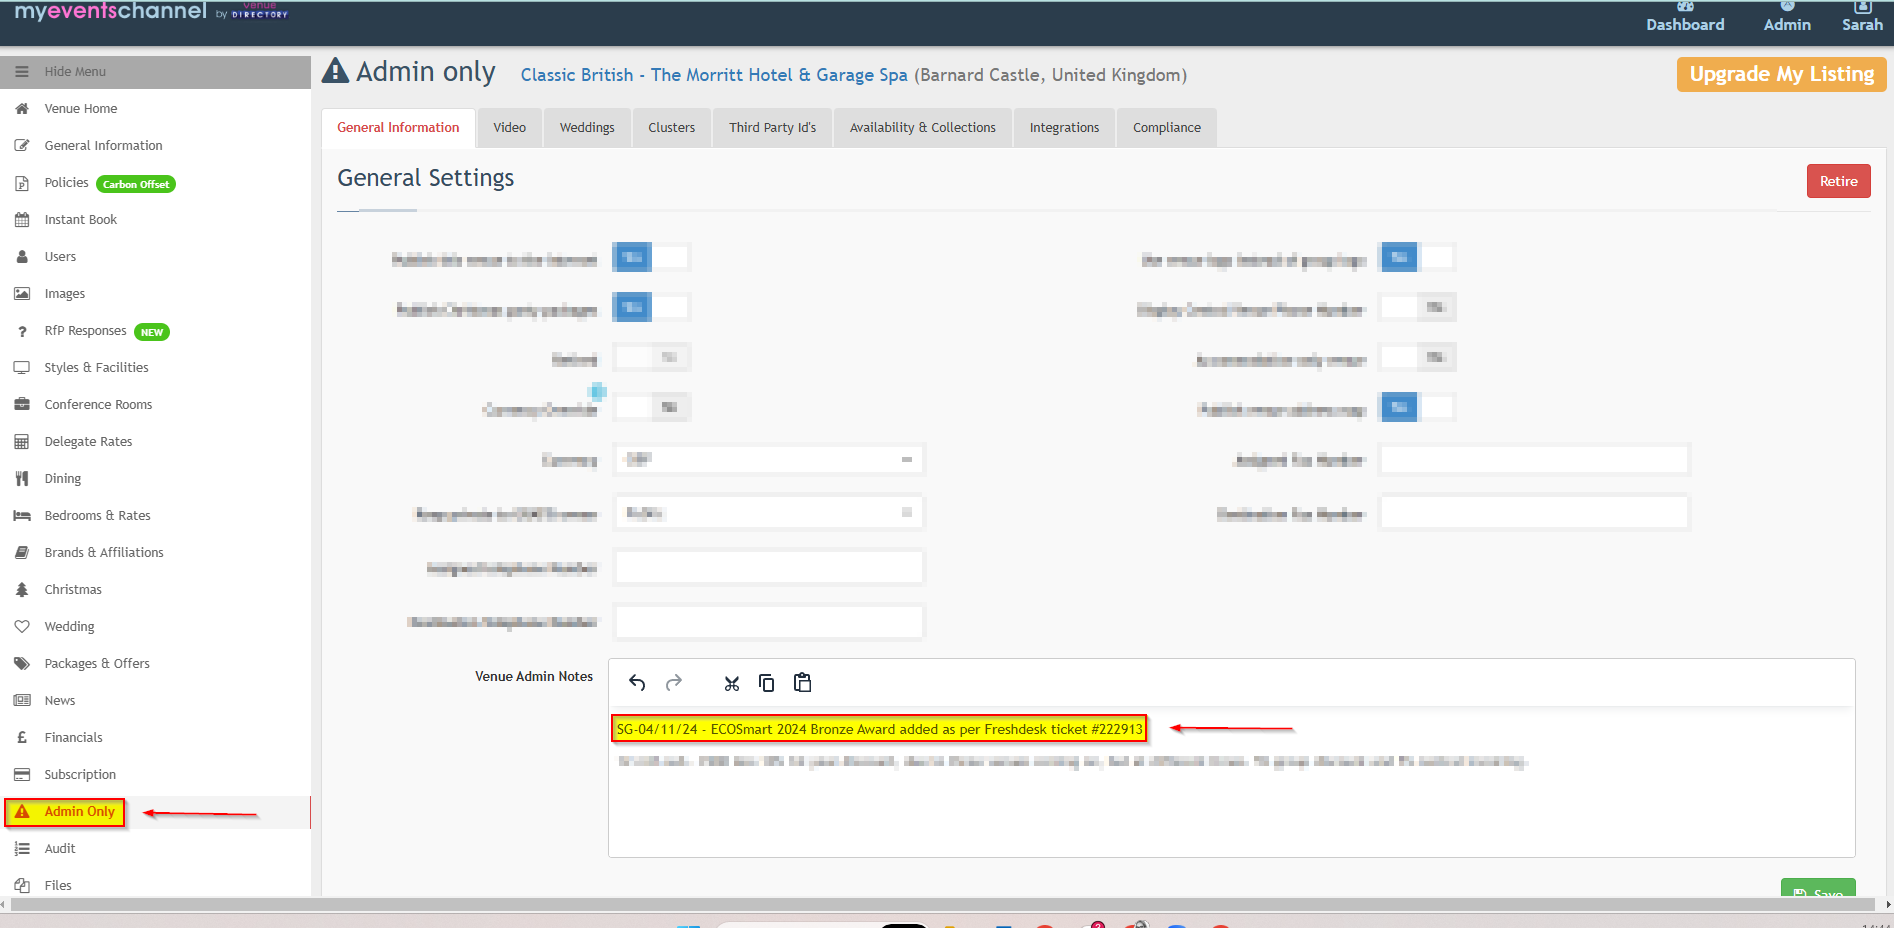Toggle the second right-column No switch

(x=1417, y=307)
